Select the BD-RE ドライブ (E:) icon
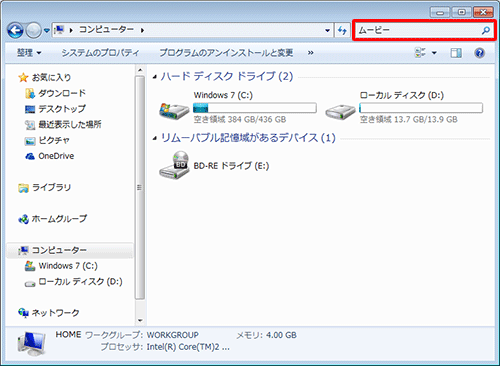Screen dimensions: 500x366 [x=174, y=165]
